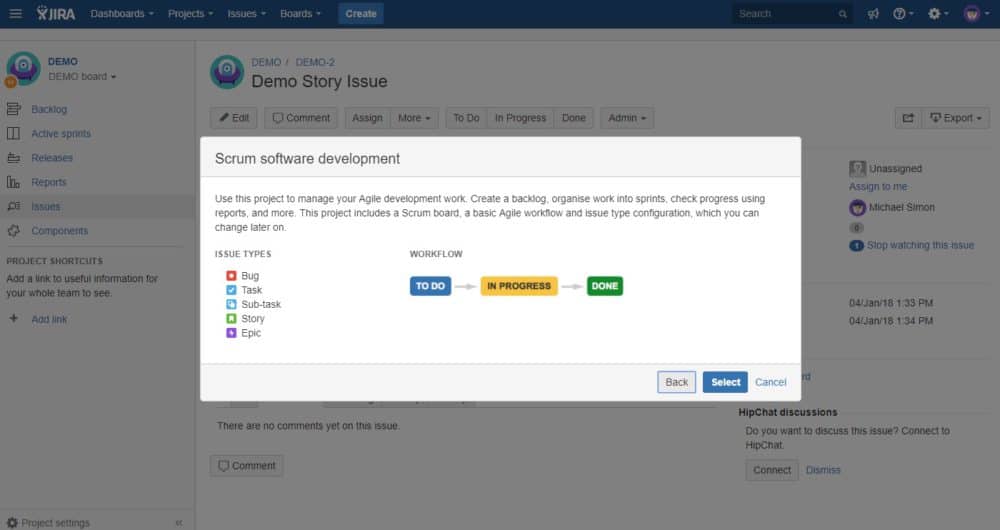The width and height of the screenshot is (1000, 530).
Task: Click the Project settings gear icon
Action: 12,522
